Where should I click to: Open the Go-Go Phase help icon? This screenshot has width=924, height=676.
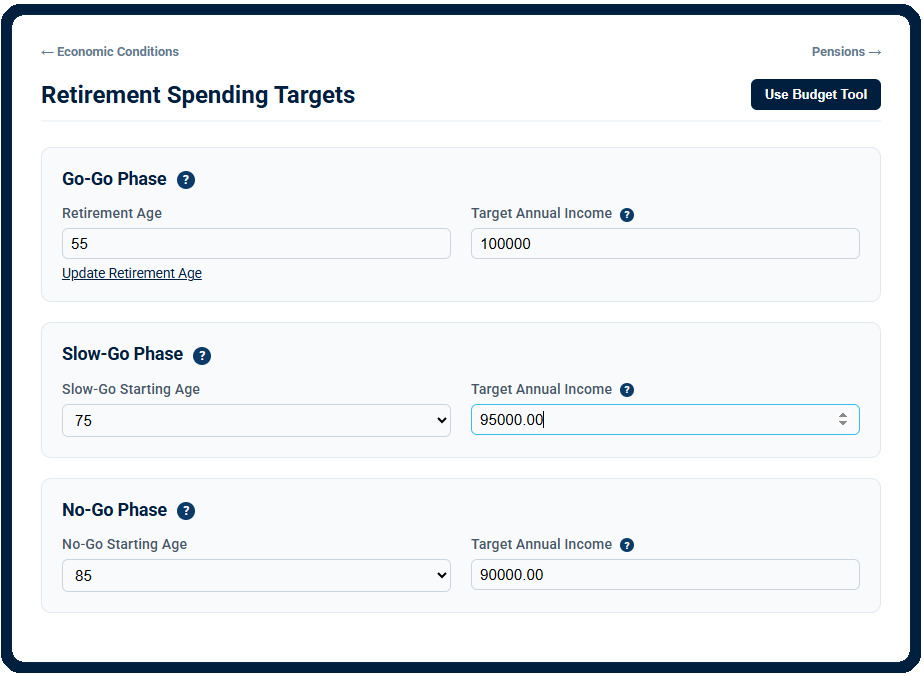[186, 180]
